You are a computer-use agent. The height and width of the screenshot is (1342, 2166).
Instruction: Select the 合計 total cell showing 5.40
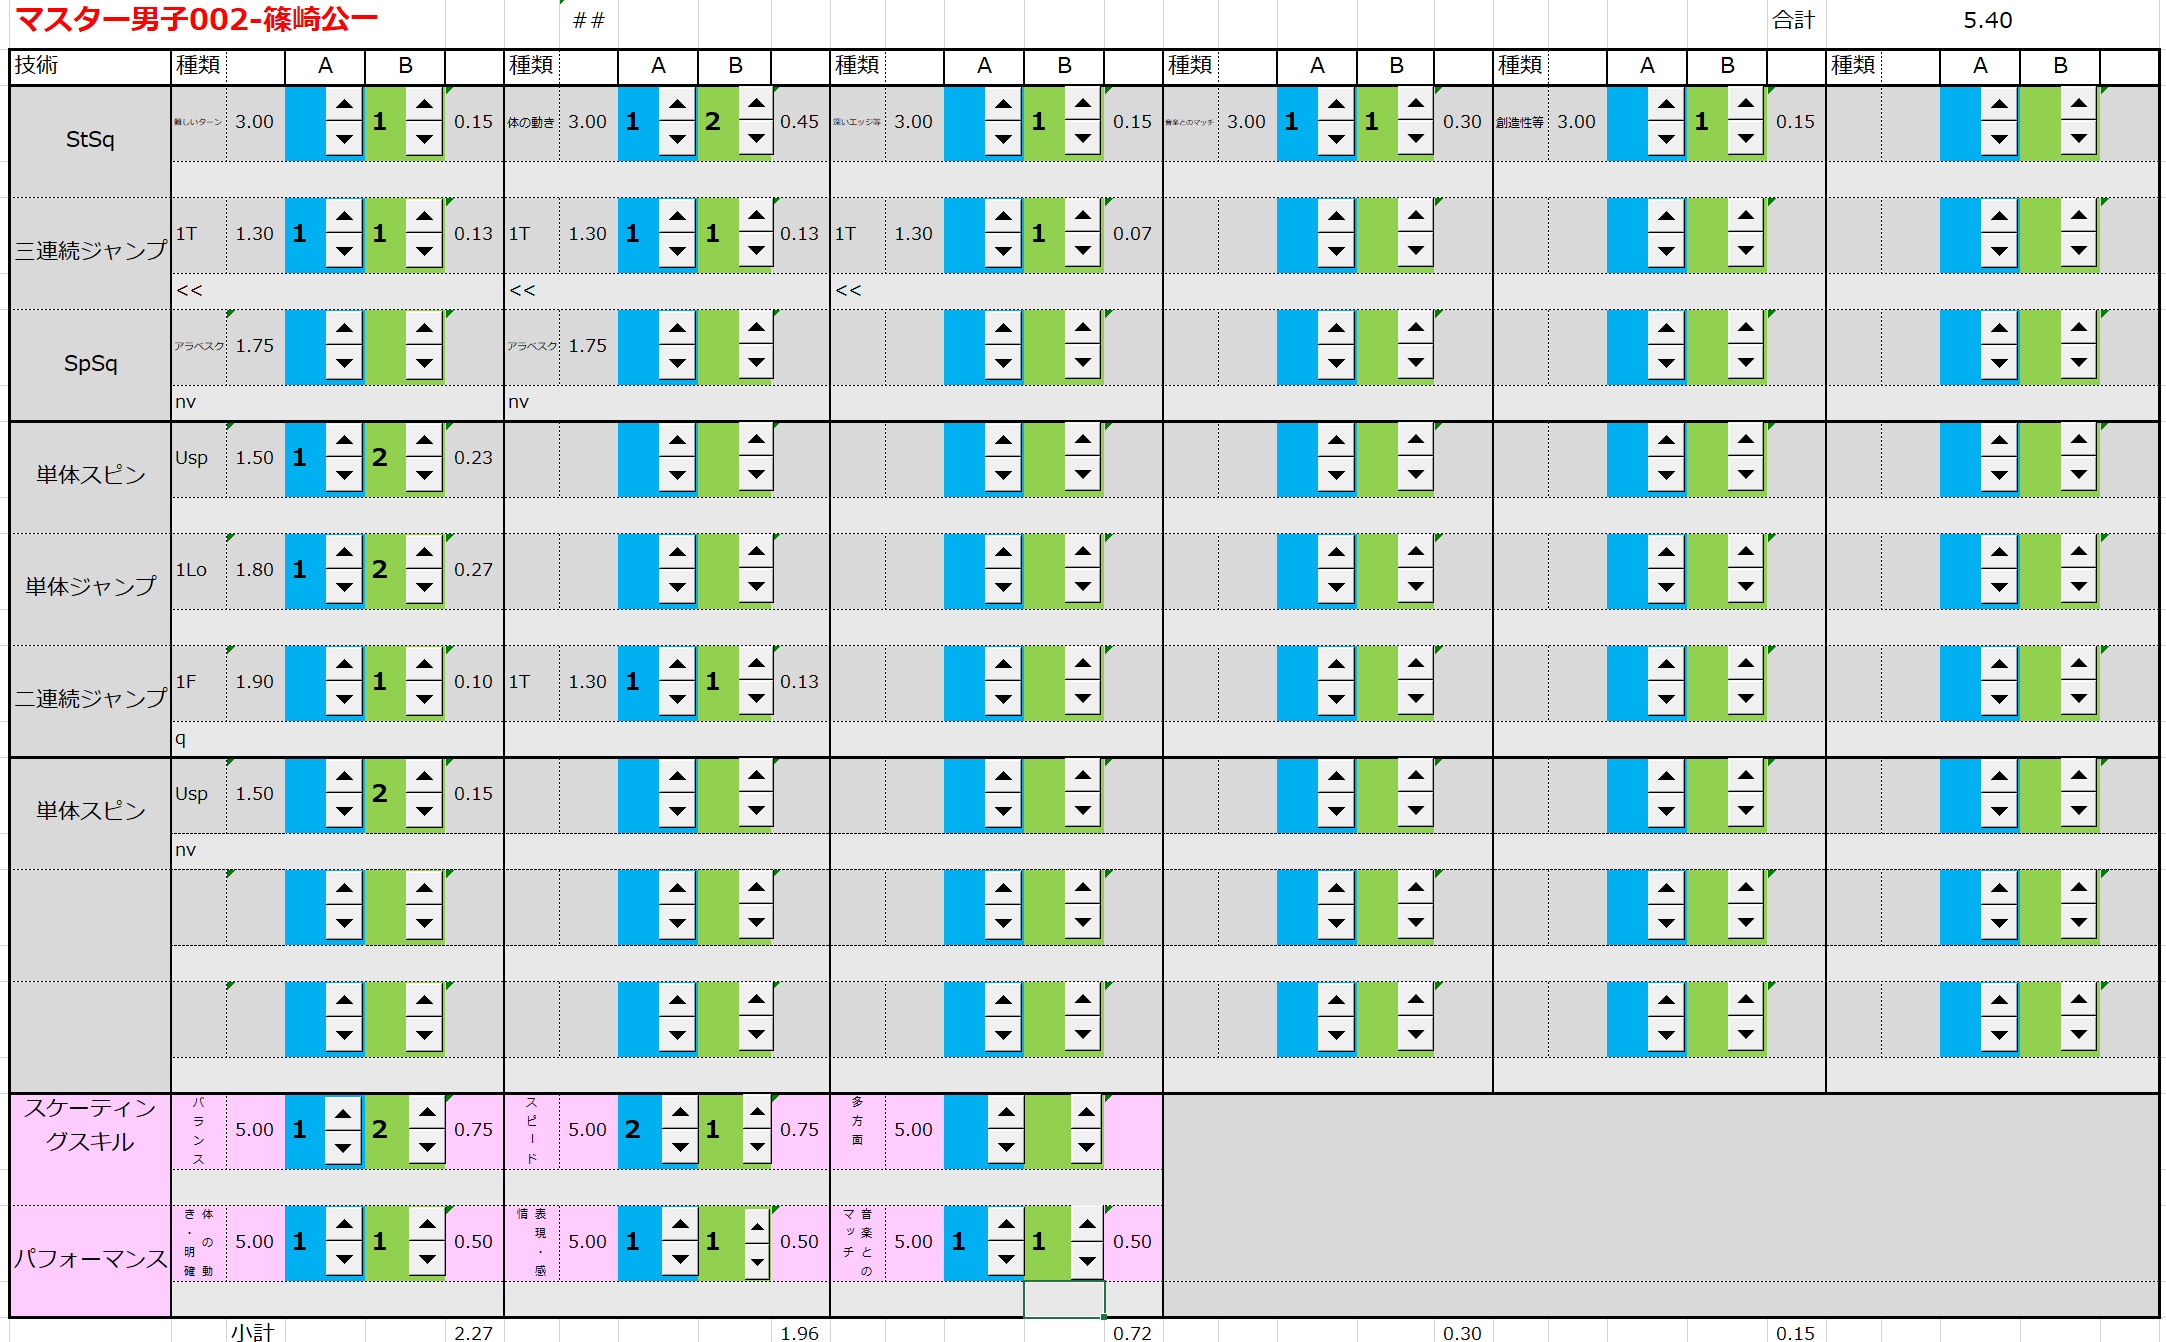[1987, 20]
